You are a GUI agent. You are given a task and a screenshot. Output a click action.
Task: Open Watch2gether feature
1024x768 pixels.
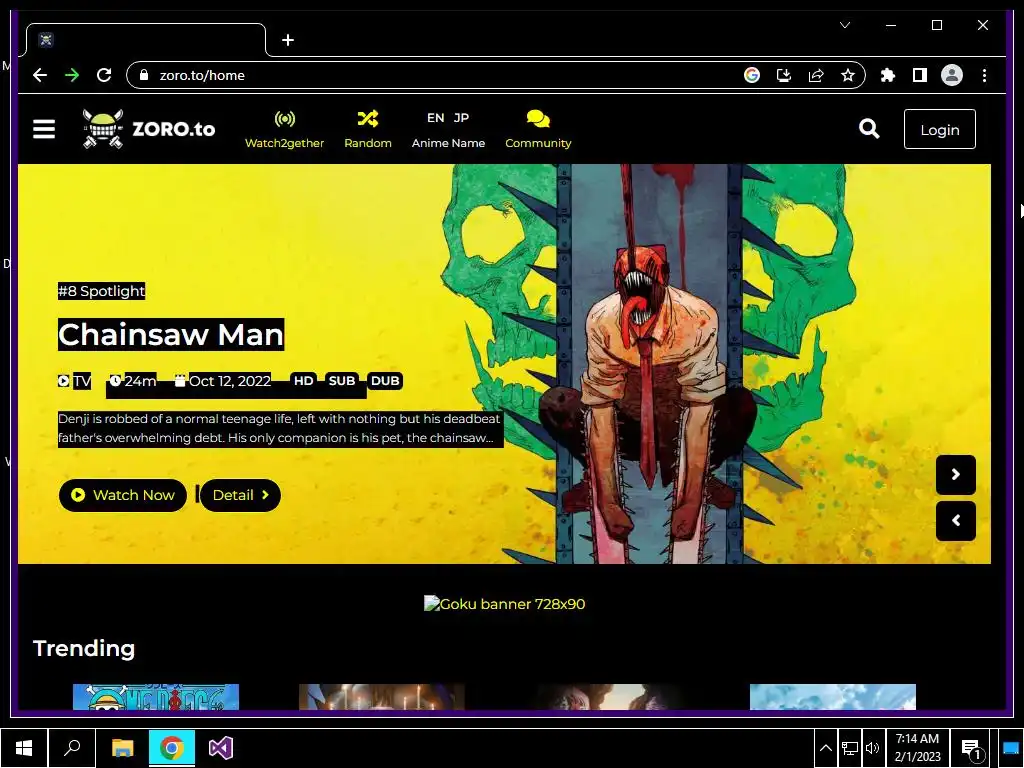pos(284,129)
